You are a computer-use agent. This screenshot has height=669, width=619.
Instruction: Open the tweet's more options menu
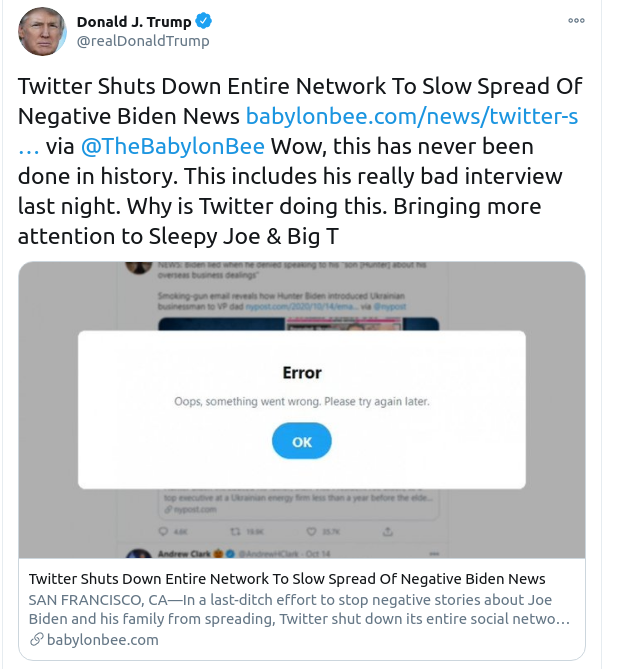576,20
